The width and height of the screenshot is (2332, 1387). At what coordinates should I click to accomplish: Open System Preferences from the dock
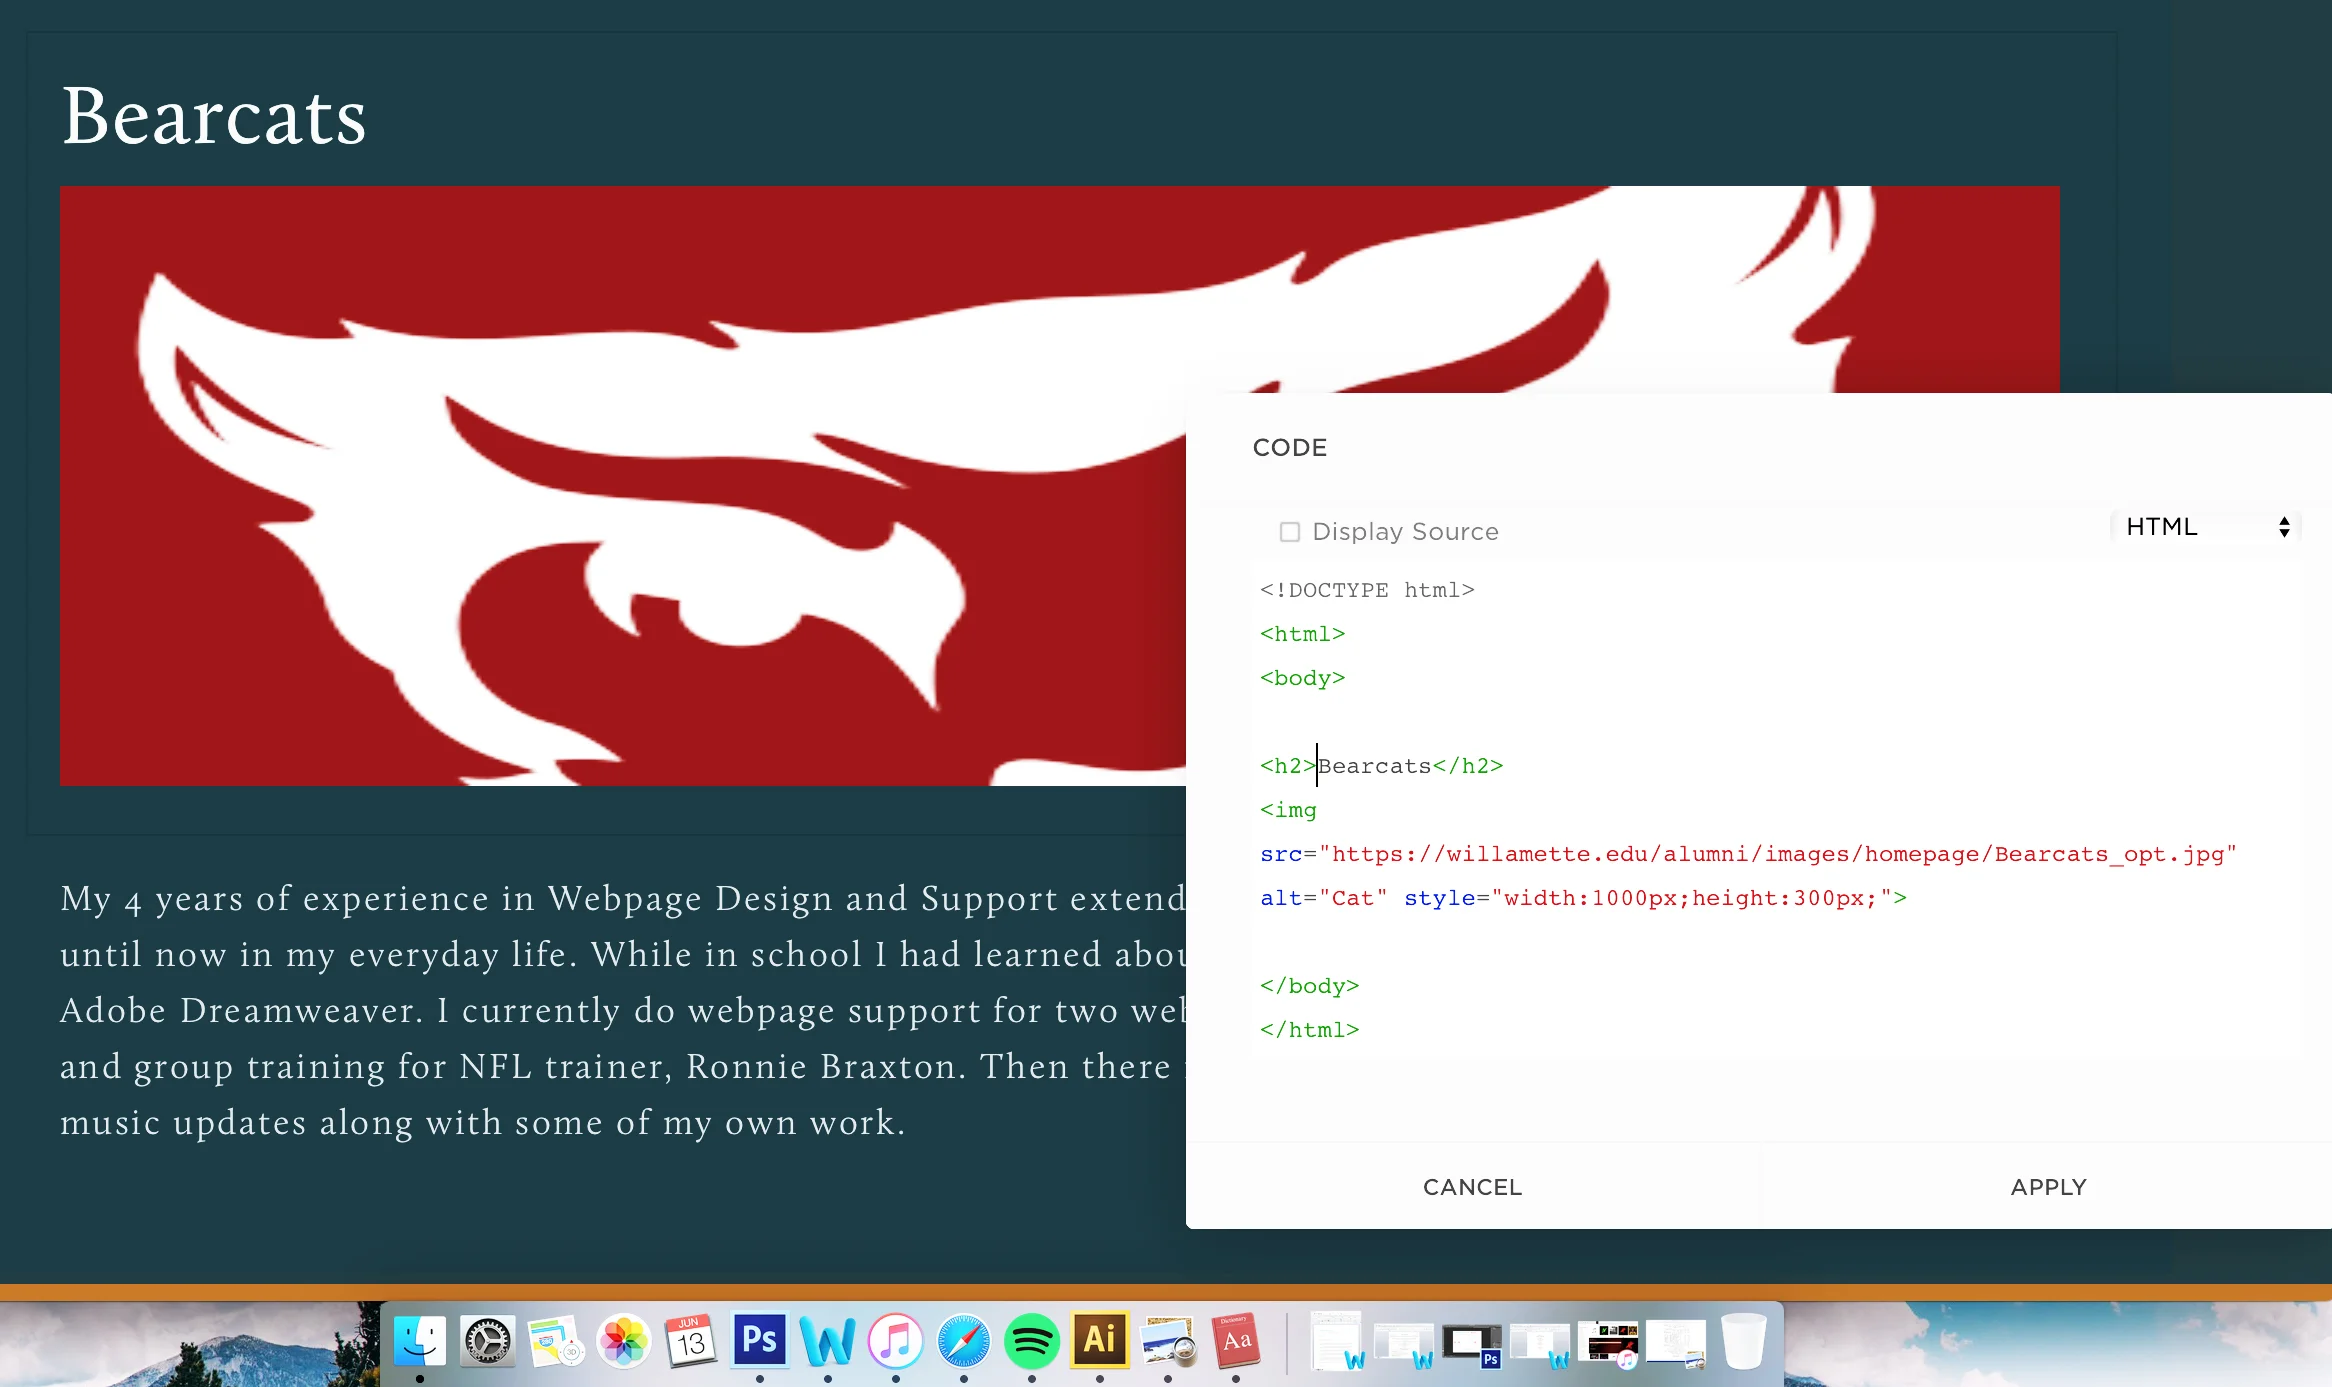(x=487, y=1340)
